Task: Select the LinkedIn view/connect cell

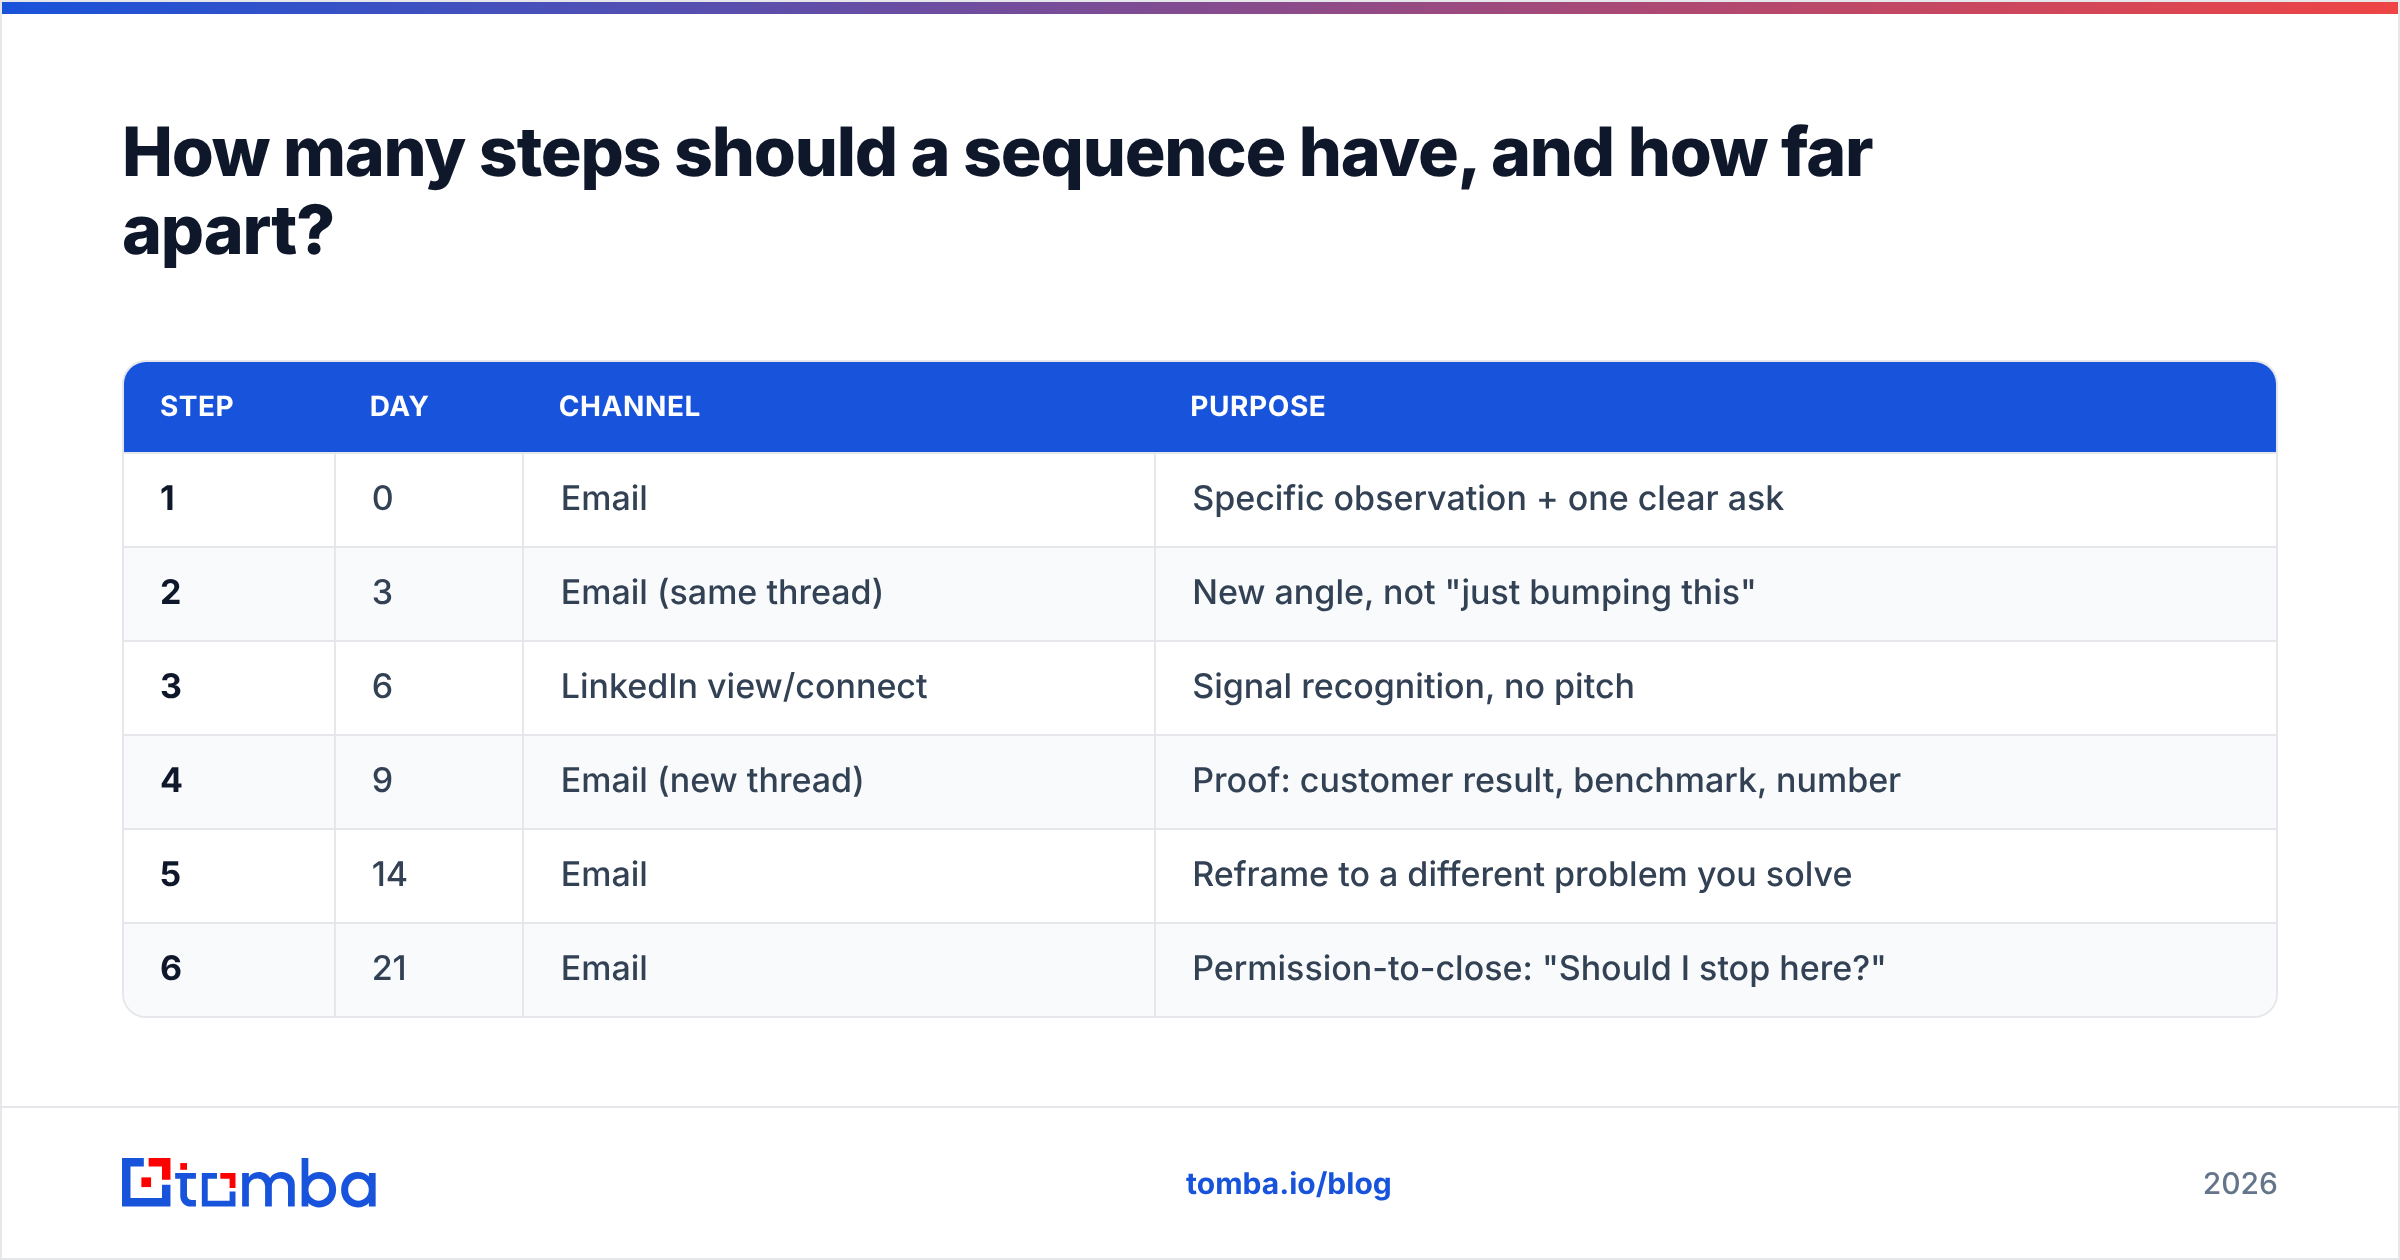Action: (839, 687)
